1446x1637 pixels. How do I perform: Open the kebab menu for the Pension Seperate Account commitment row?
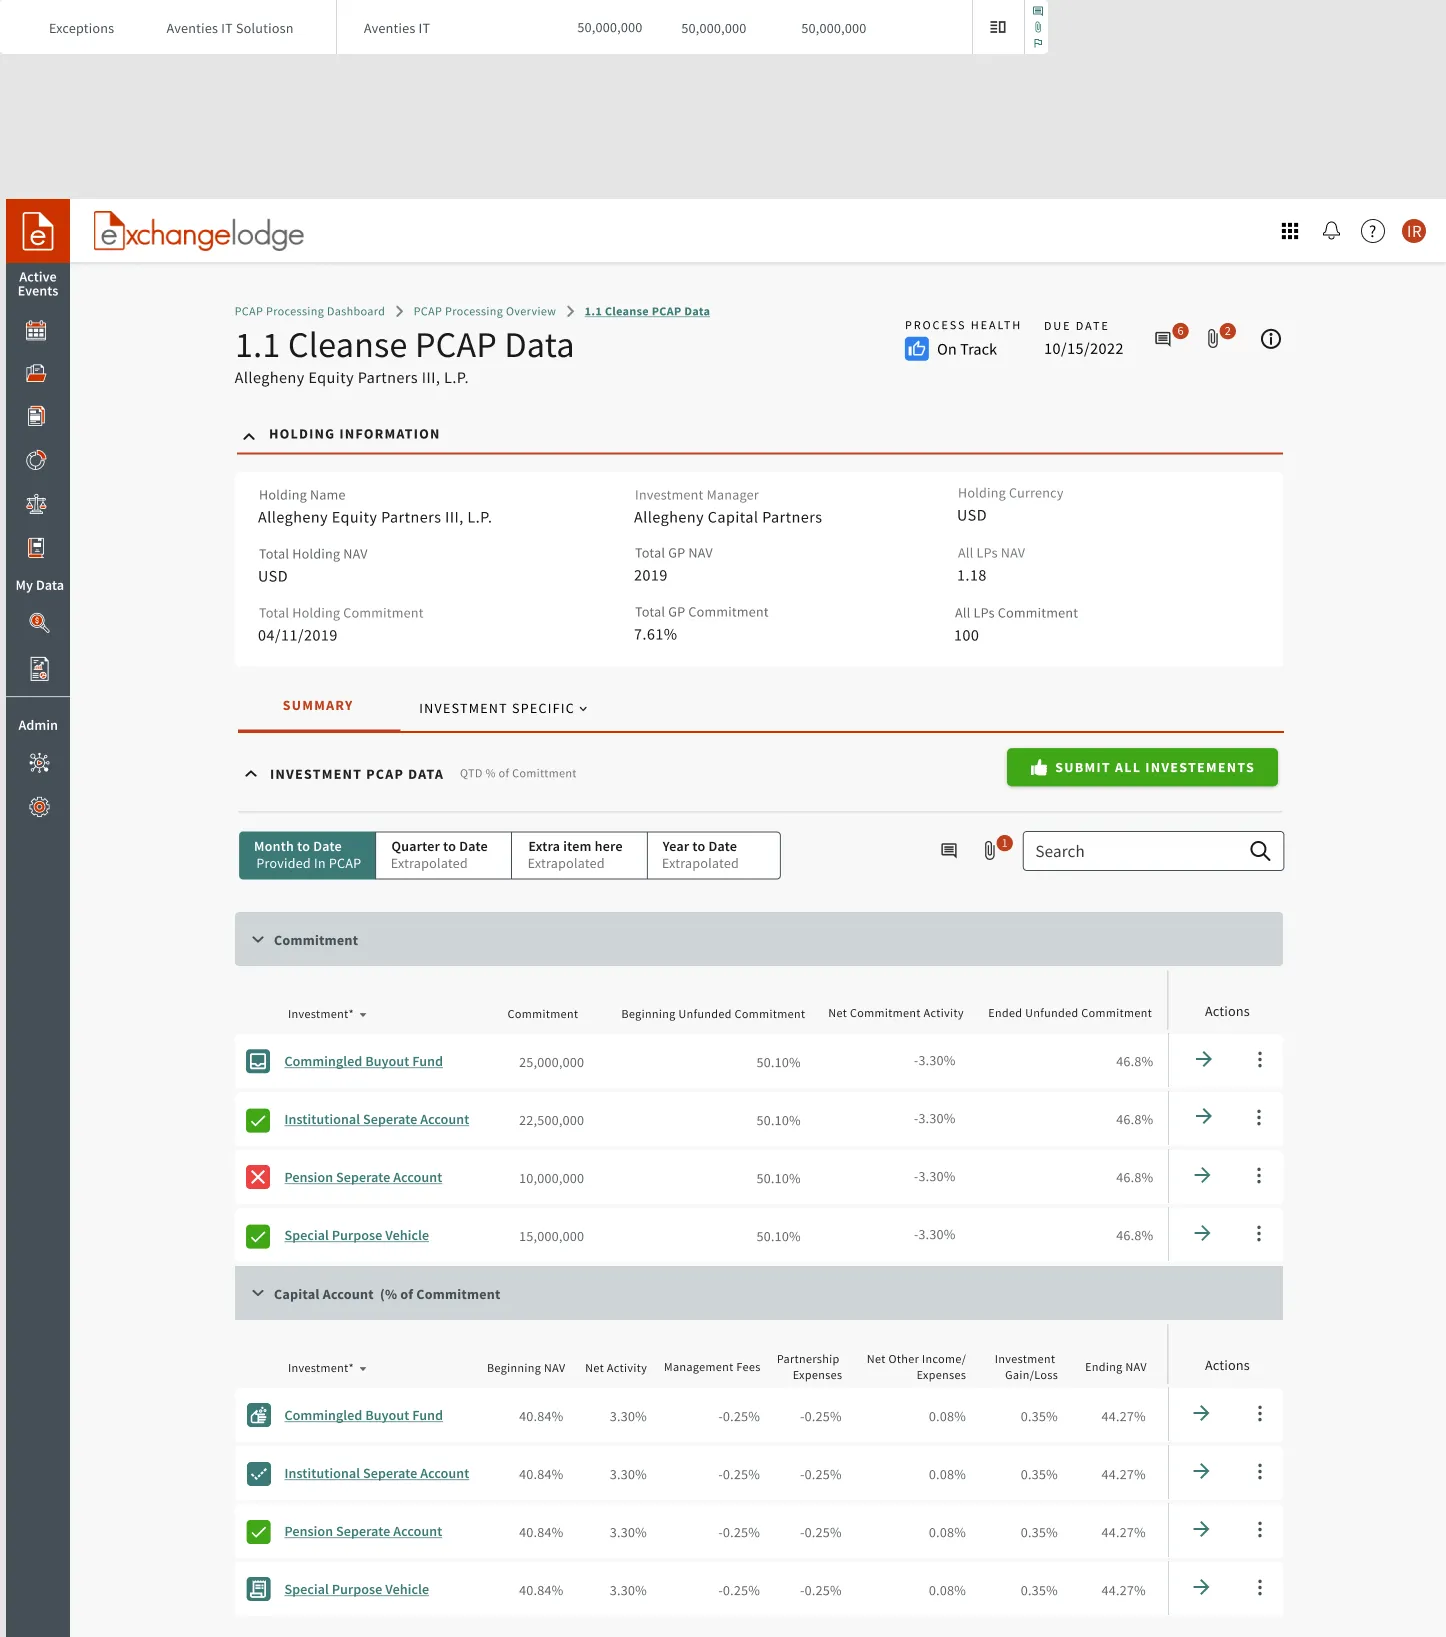1259,1175
